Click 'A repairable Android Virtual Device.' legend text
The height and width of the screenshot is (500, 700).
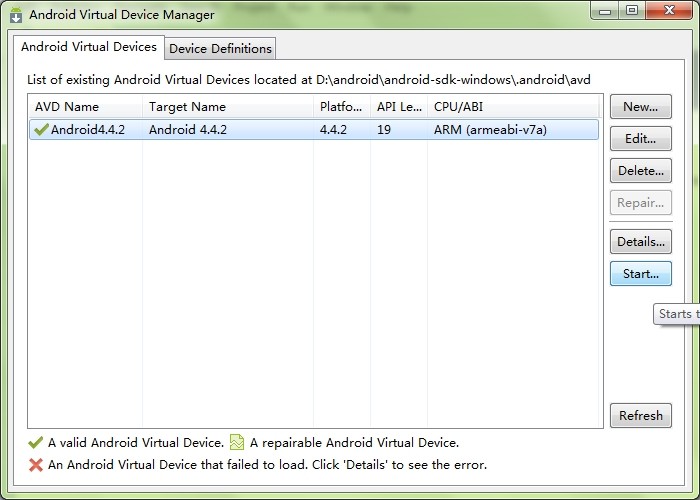pyautogui.click(x=354, y=443)
